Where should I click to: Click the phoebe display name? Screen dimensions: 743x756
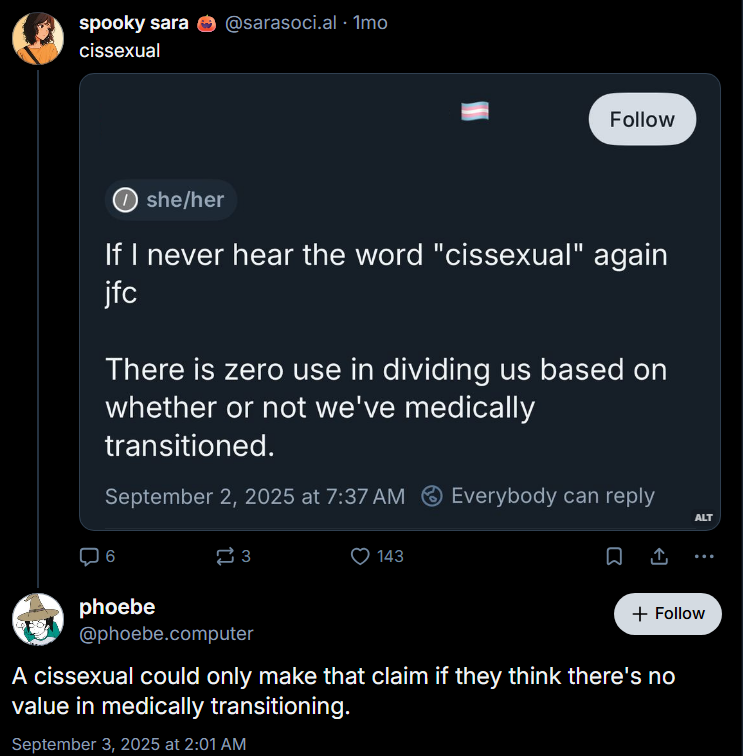point(117,607)
